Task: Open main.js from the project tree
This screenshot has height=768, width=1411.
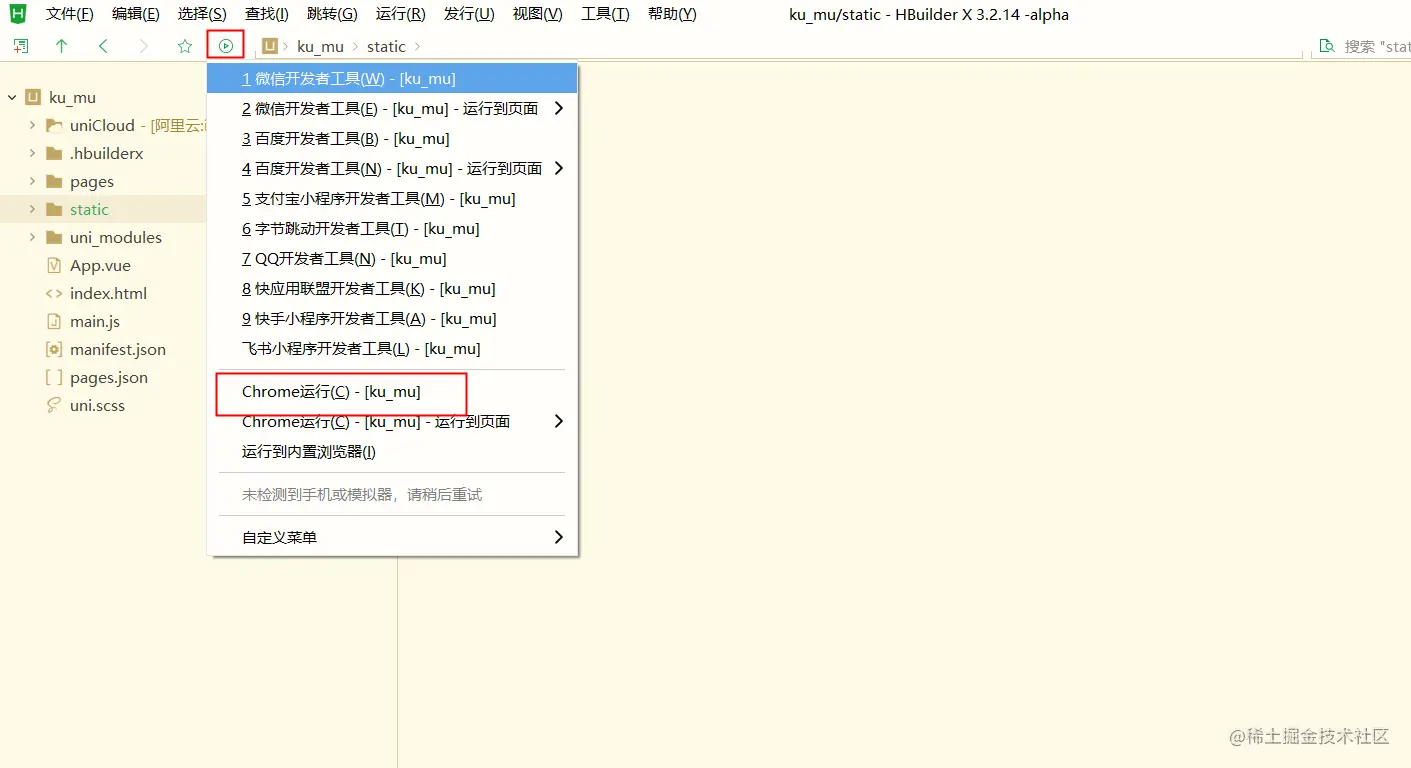Action: click(95, 321)
